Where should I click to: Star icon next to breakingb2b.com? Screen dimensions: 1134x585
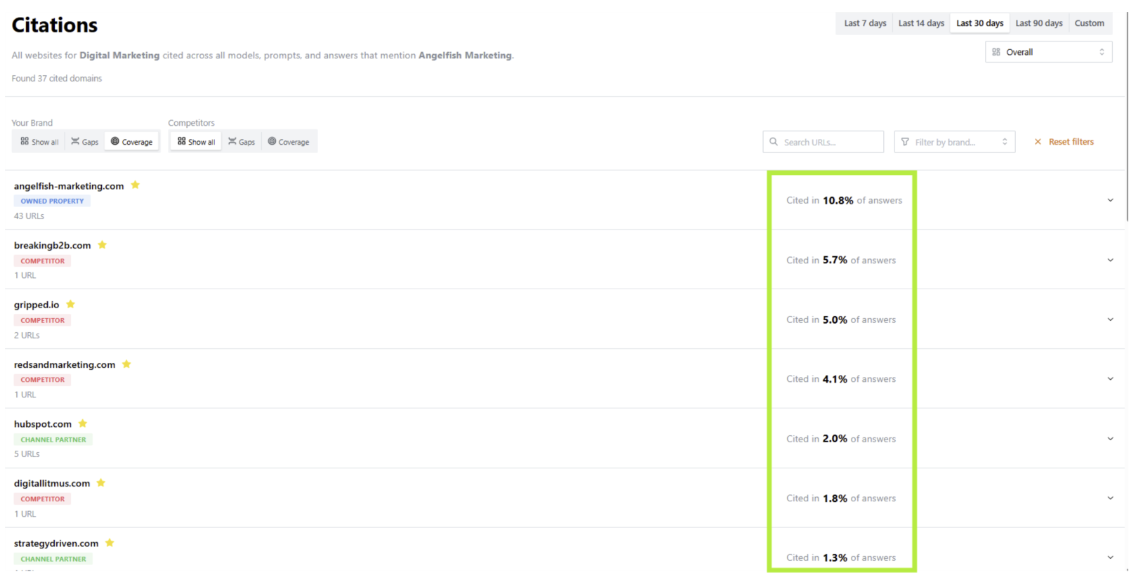[x=102, y=244]
